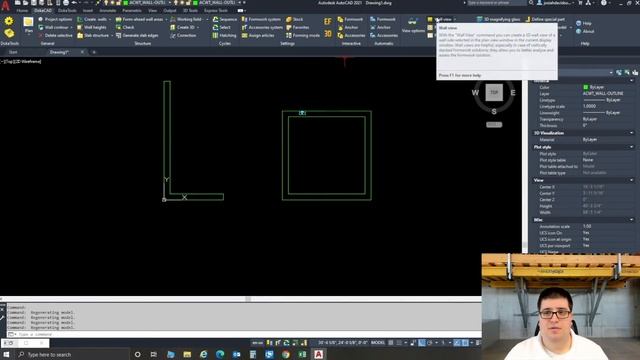Open DokaCAD Help
640x360 pixels.
pyautogui.click(x=583, y=23)
